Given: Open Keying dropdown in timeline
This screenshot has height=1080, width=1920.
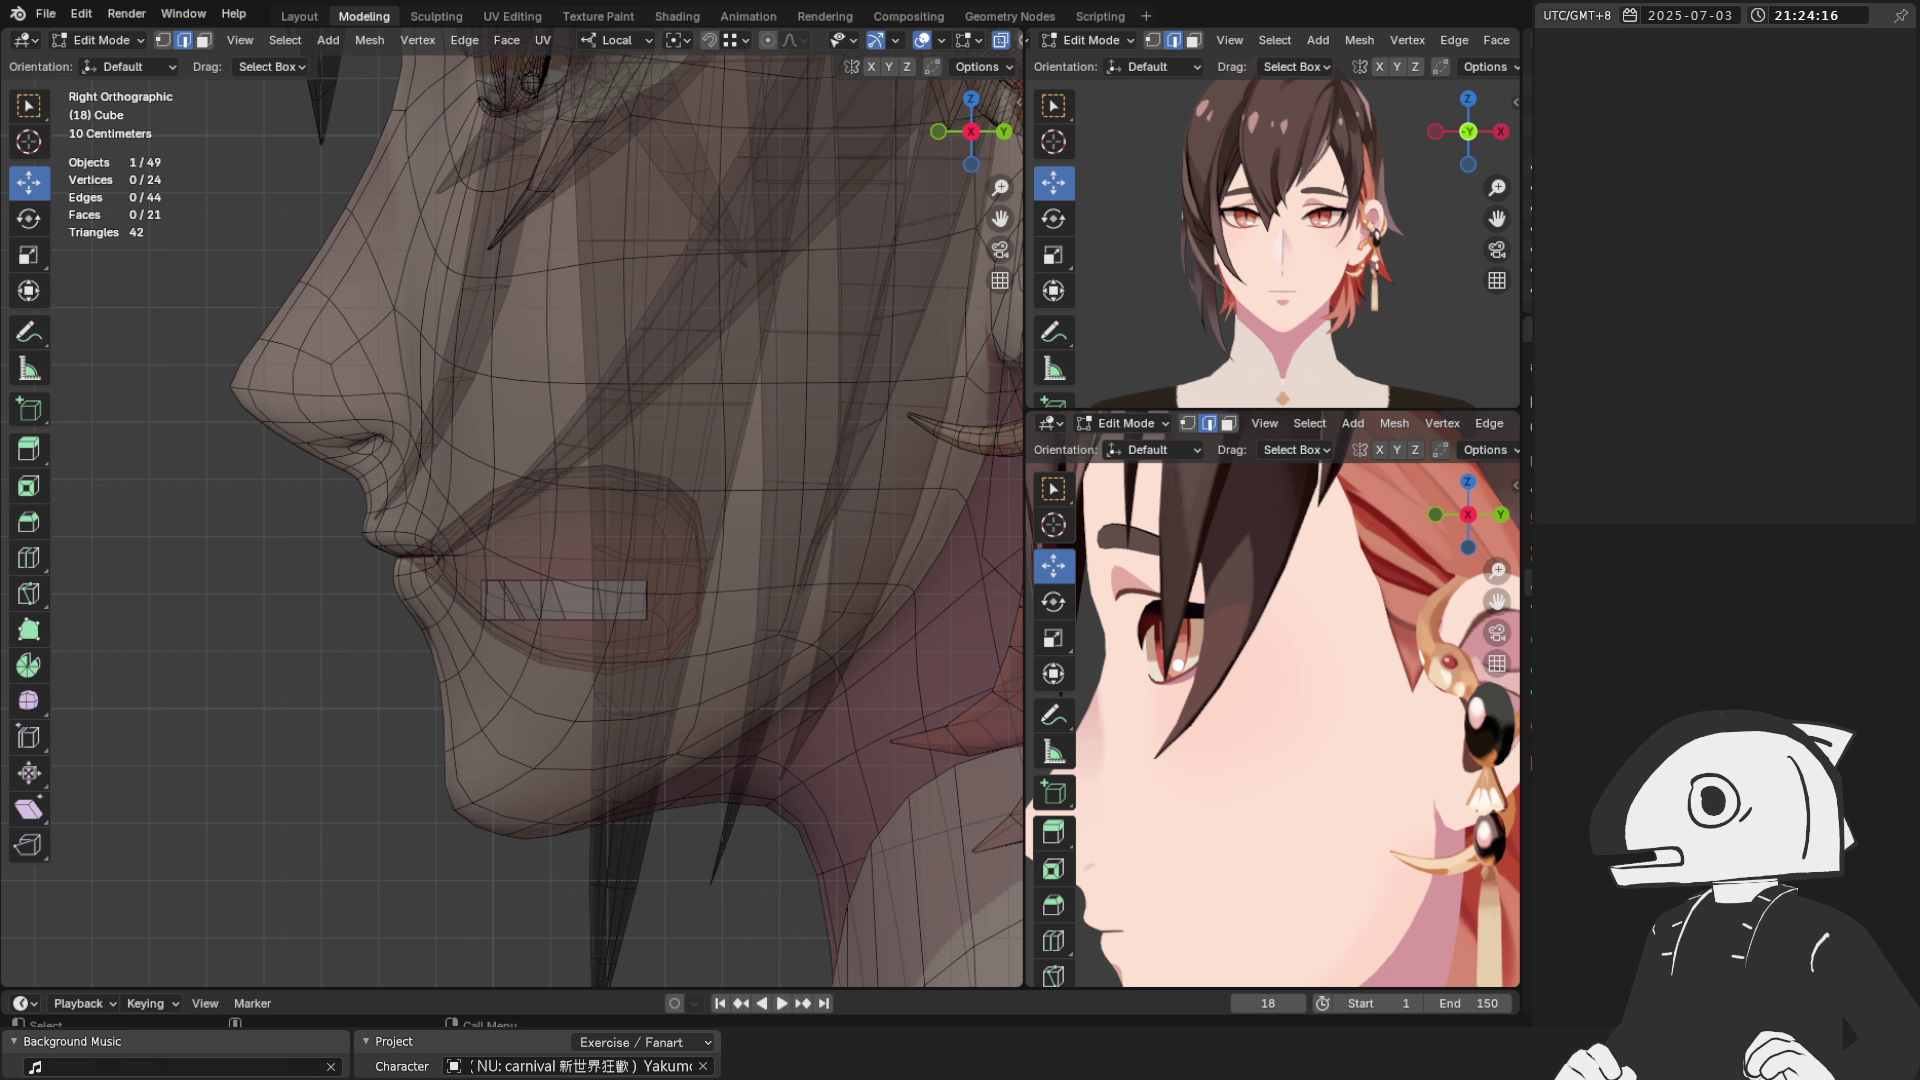Looking at the screenshot, I should [152, 1004].
